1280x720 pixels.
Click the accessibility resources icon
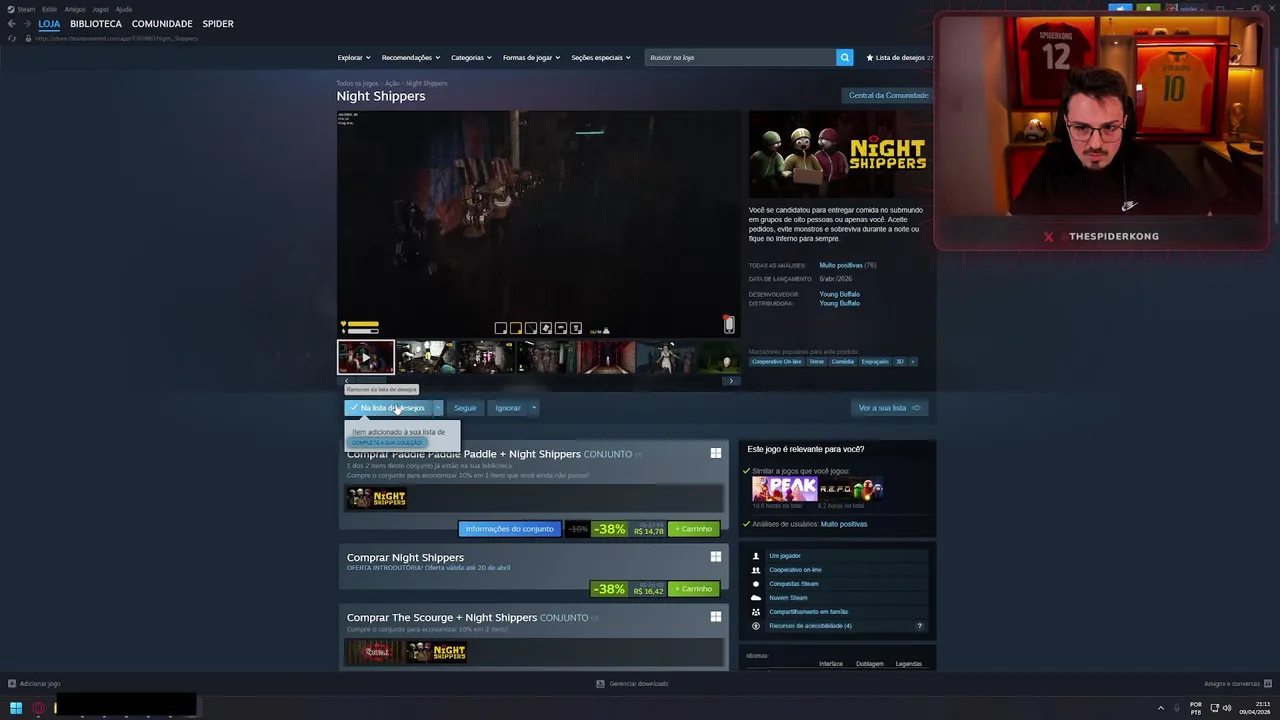coord(756,625)
